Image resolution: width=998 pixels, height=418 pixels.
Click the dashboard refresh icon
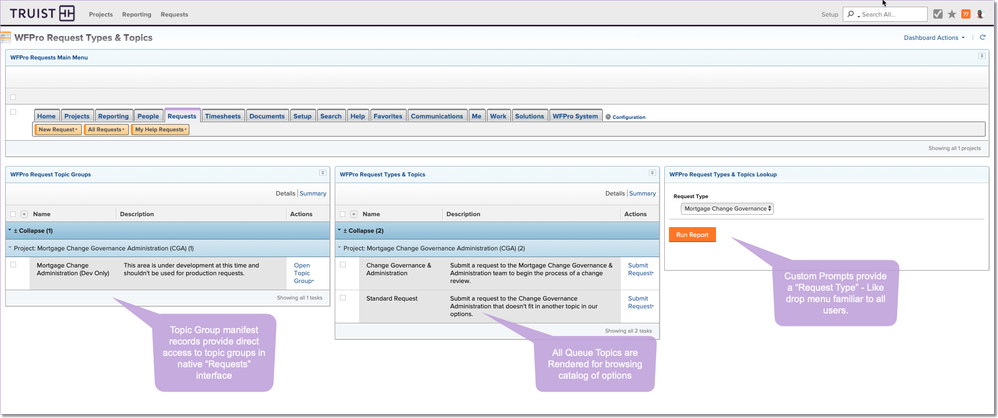tap(982, 37)
